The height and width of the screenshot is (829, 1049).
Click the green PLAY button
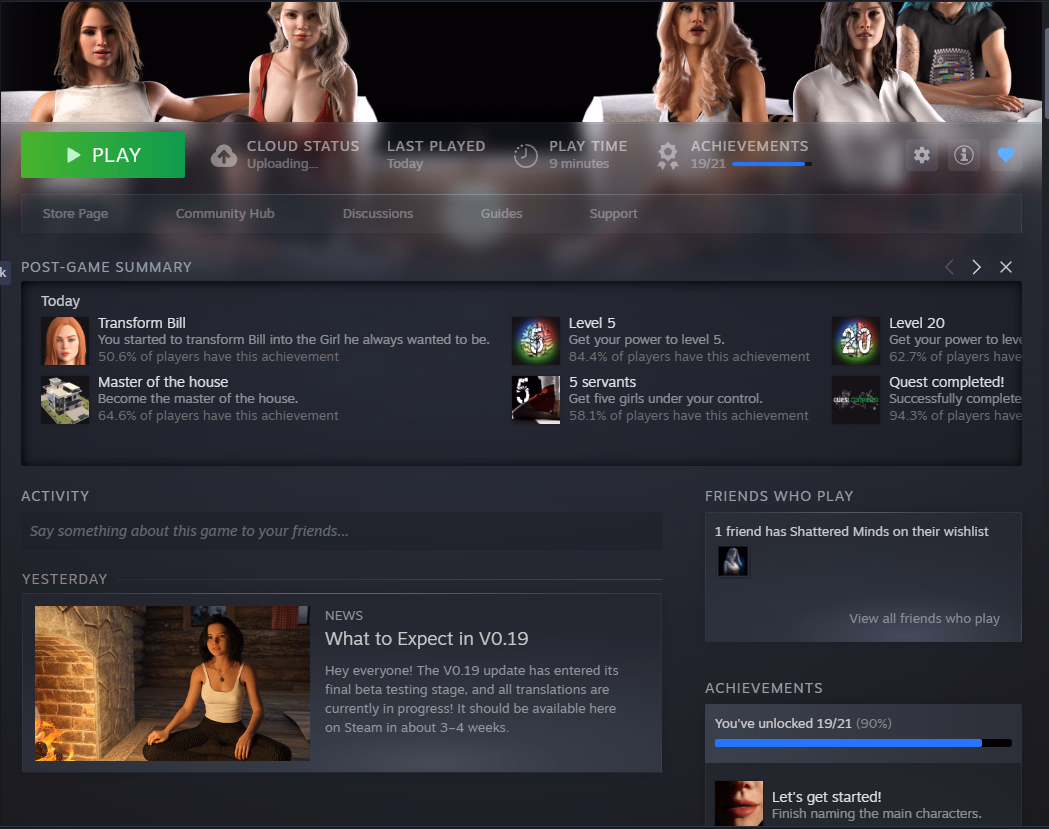tap(103, 155)
